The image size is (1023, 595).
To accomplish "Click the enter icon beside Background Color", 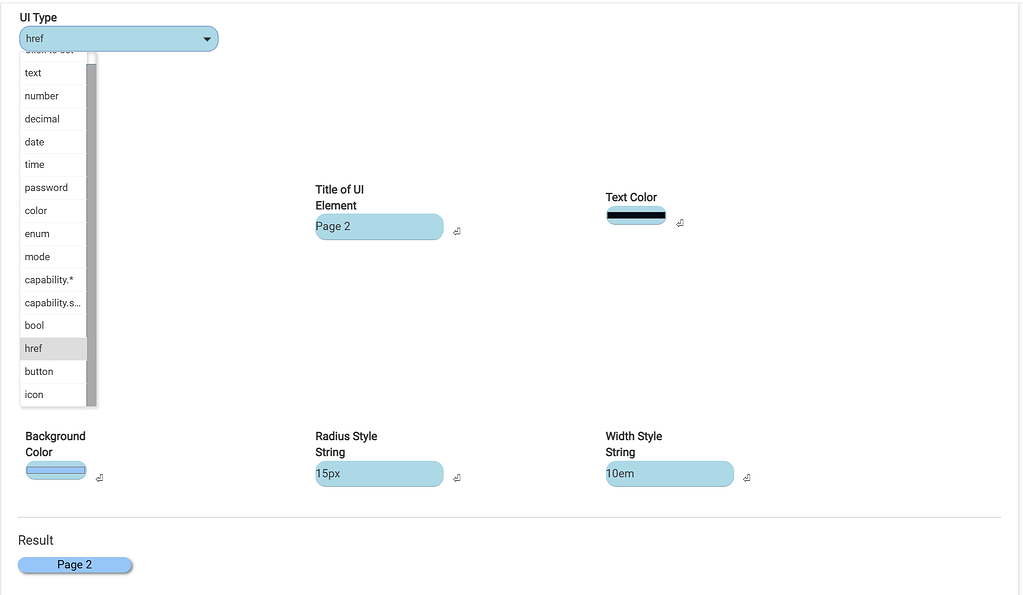I will 100,478.
